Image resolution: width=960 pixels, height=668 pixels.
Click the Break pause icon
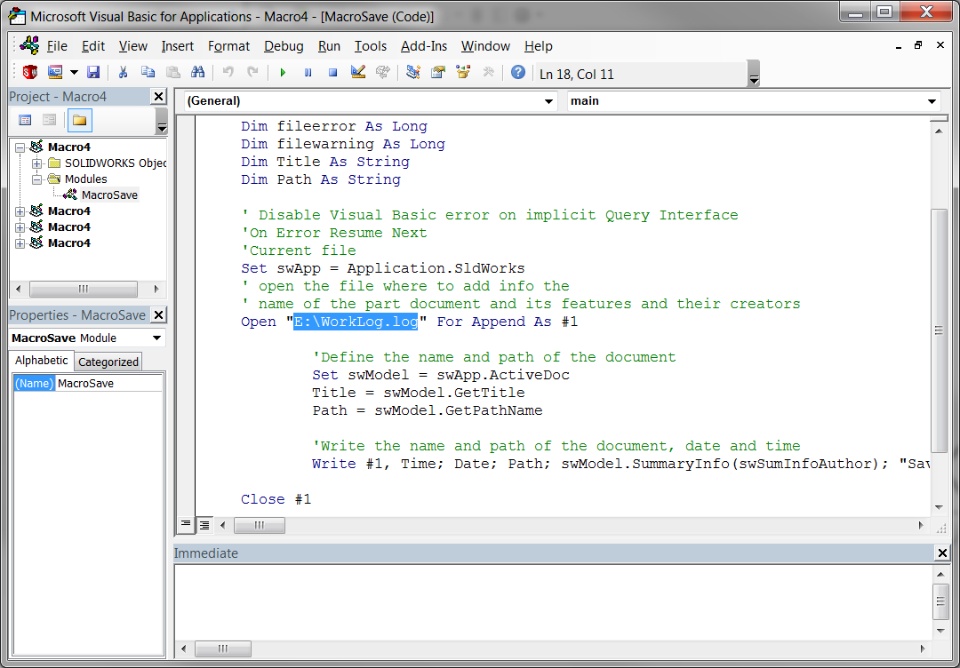click(x=308, y=72)
